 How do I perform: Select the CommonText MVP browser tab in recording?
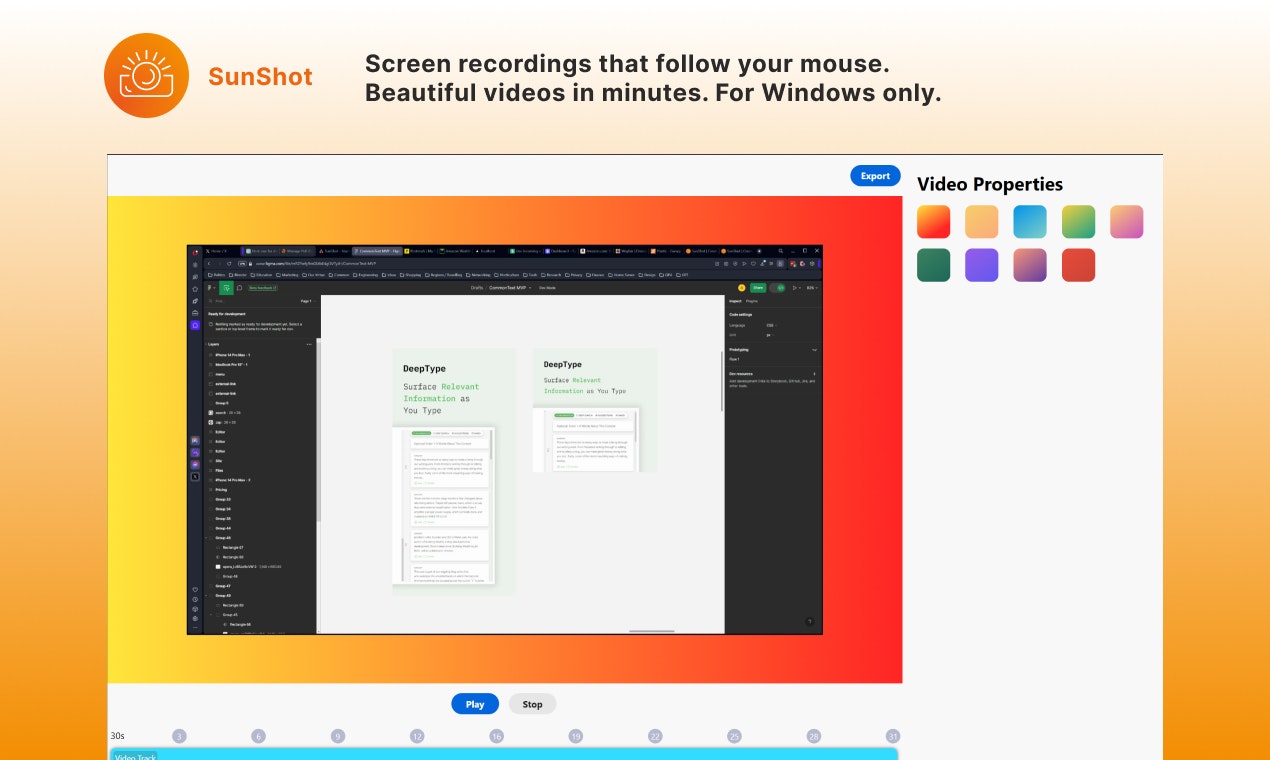coord(376,251)
